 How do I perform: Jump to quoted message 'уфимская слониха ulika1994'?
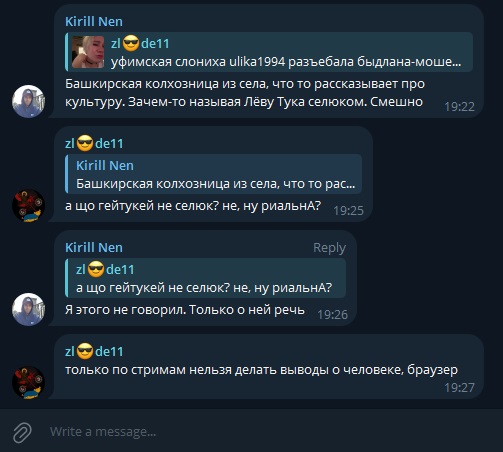(269, 52)
